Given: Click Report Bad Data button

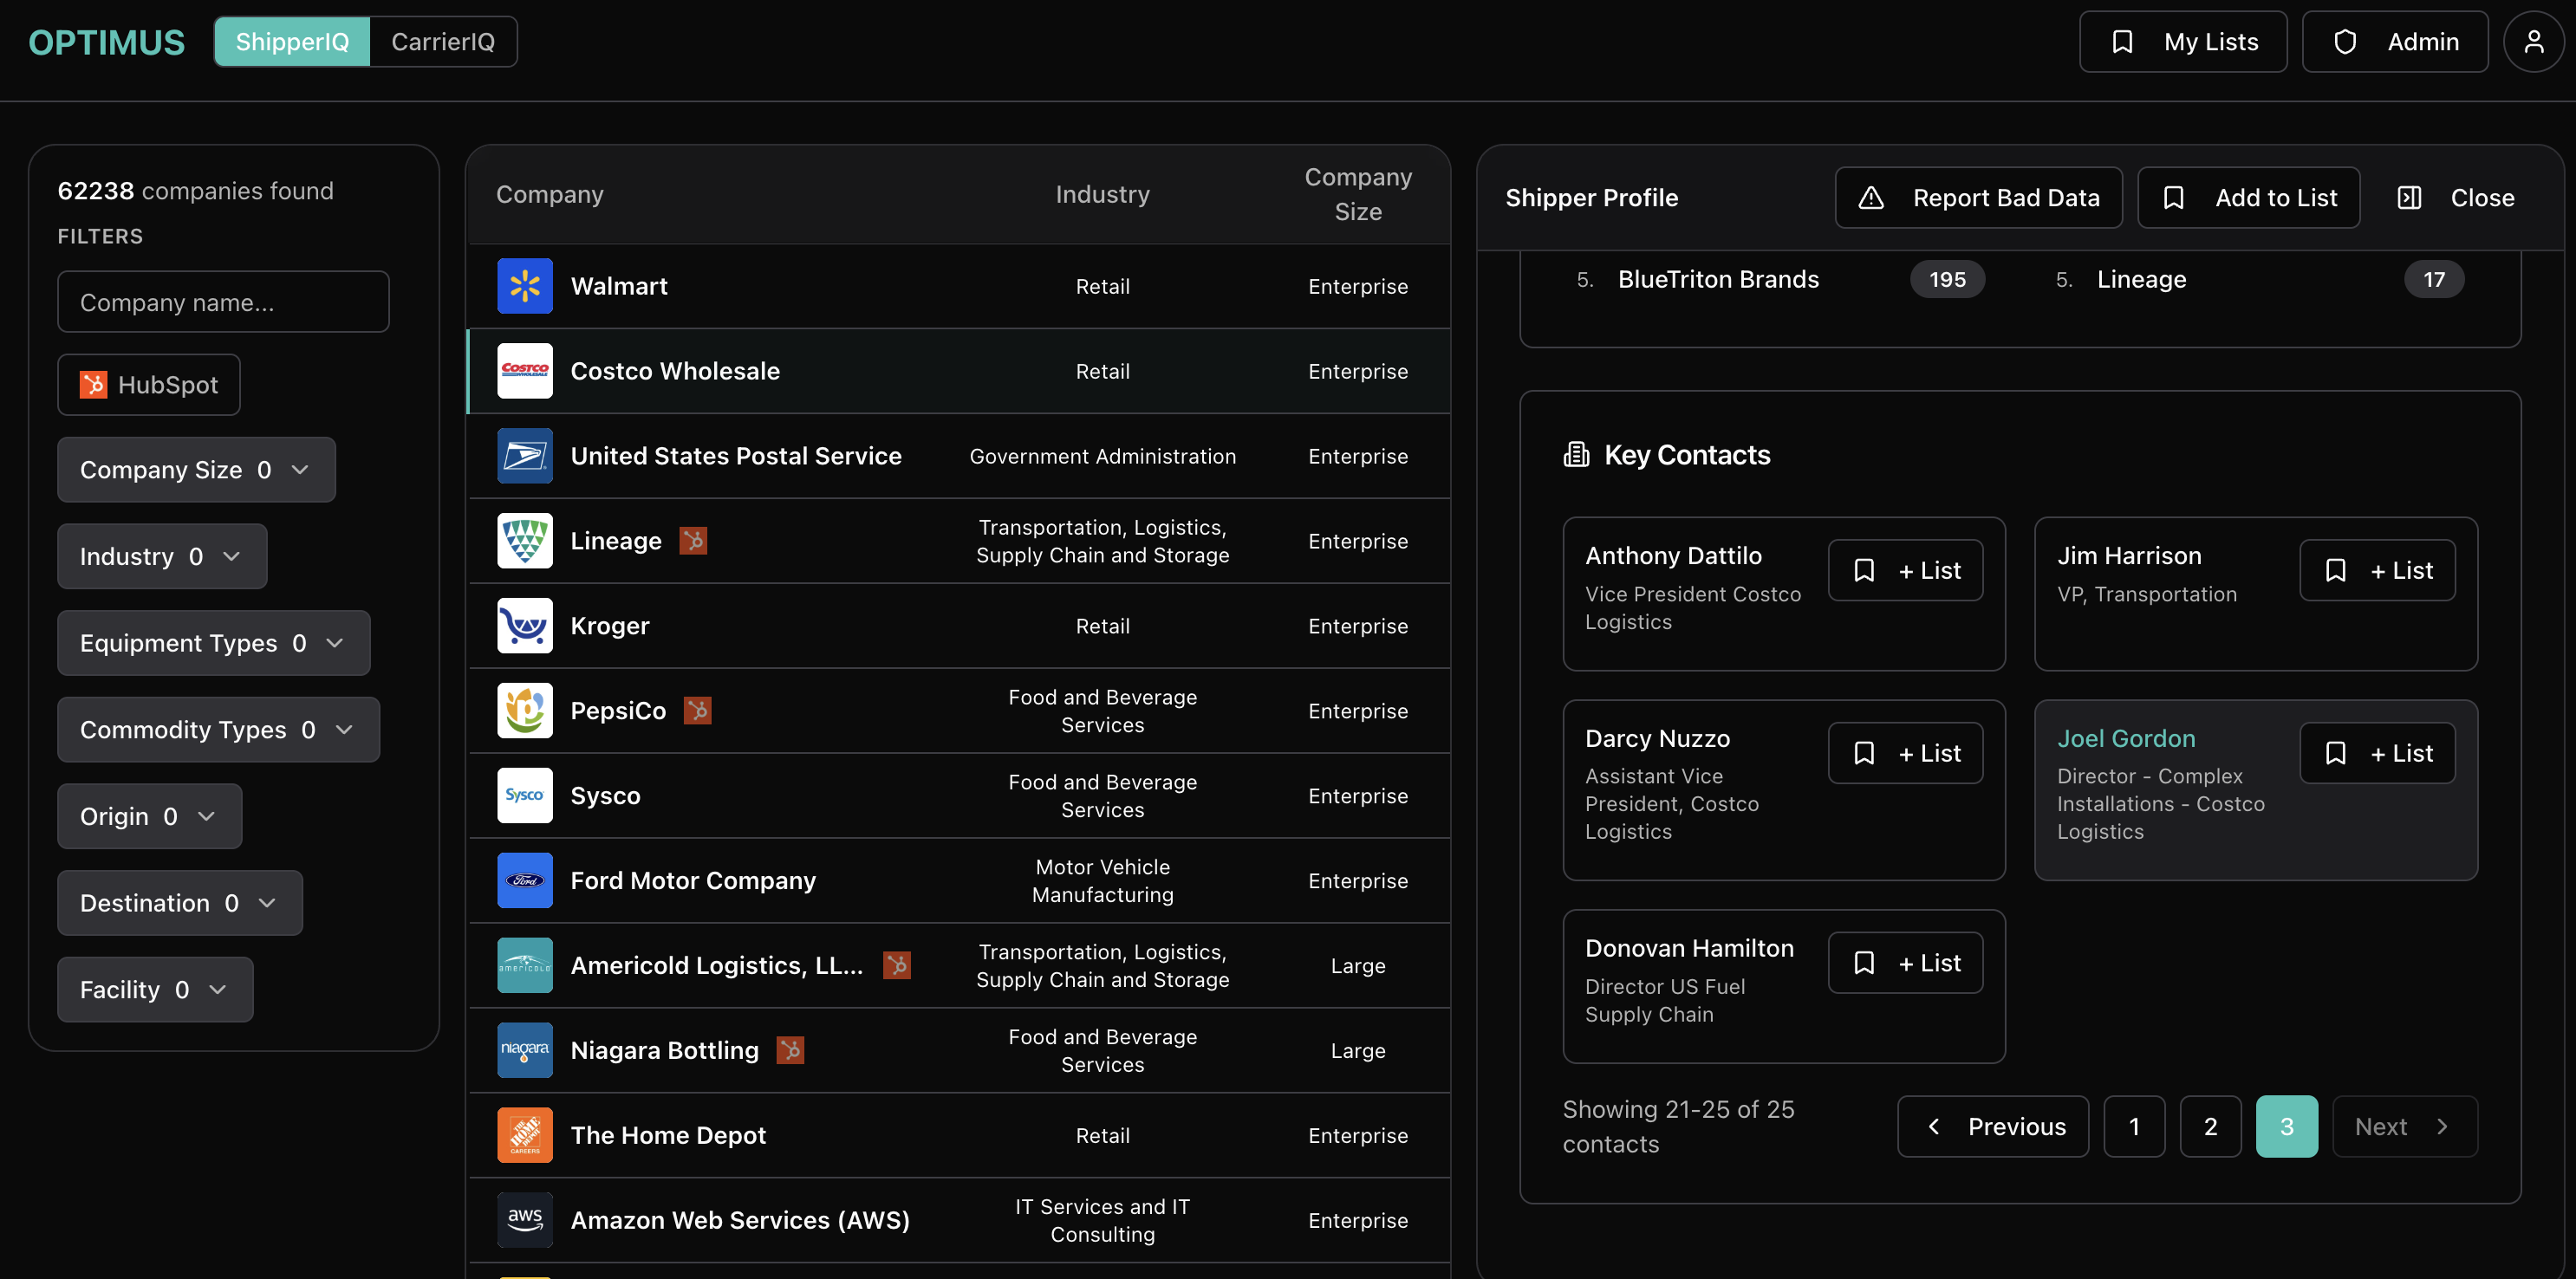Looking at the screenshot, I should 1978,198.
